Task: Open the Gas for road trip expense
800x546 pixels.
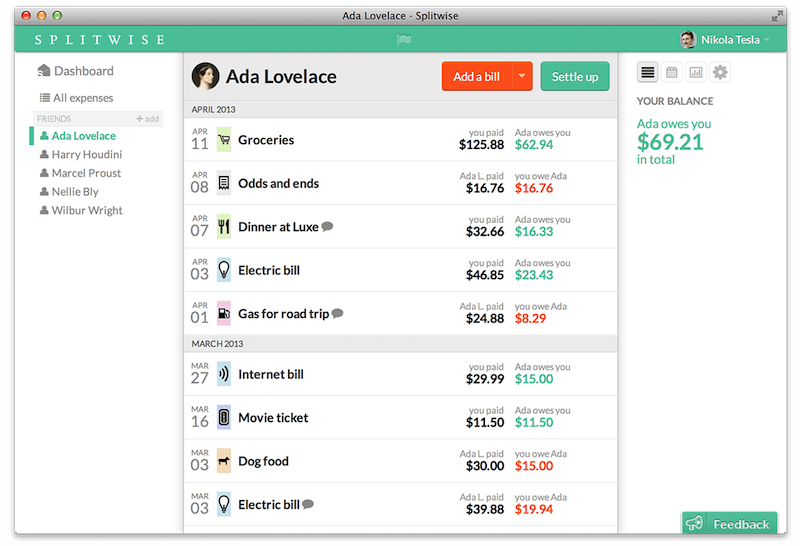Action: point(401,313)
